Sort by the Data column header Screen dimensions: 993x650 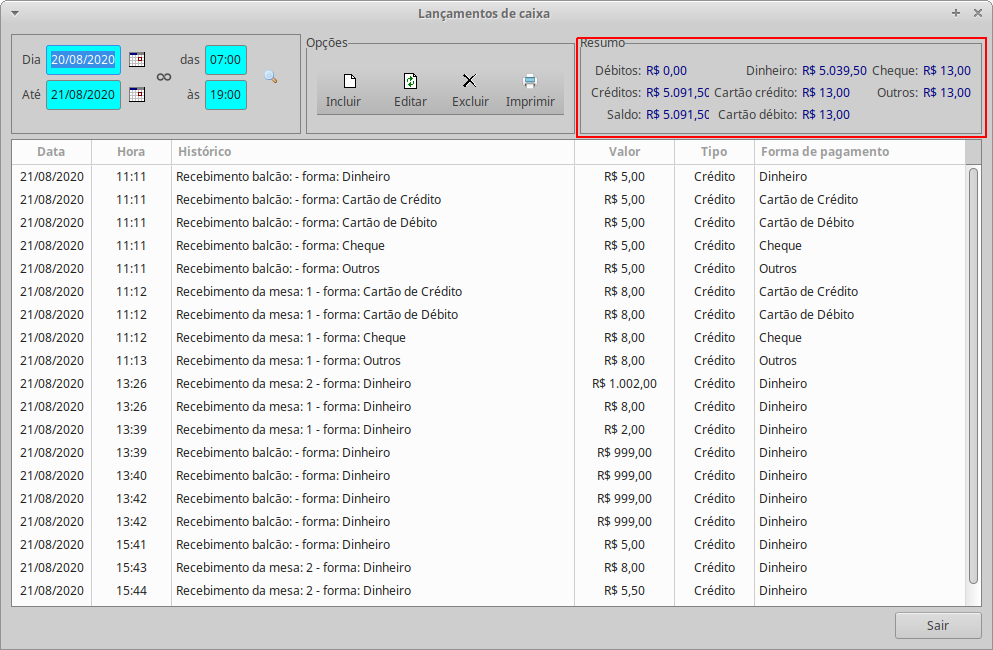click(x=51, y=152)
